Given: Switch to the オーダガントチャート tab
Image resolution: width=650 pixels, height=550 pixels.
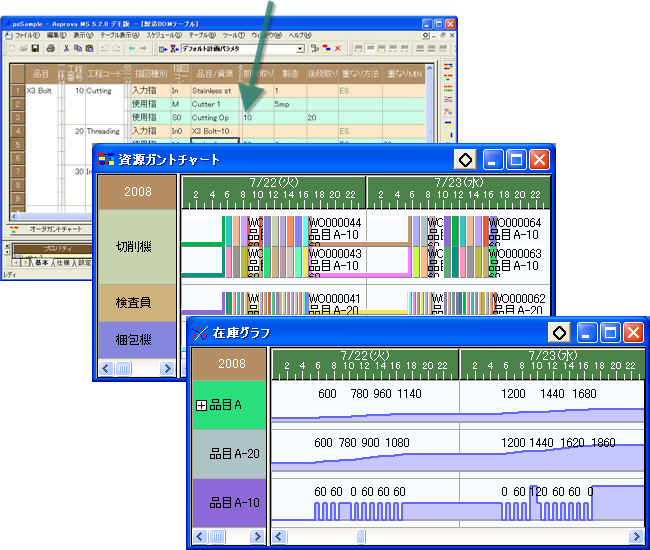Looking at the screenshot, I should pyautogui.click(x=55, y=229).
